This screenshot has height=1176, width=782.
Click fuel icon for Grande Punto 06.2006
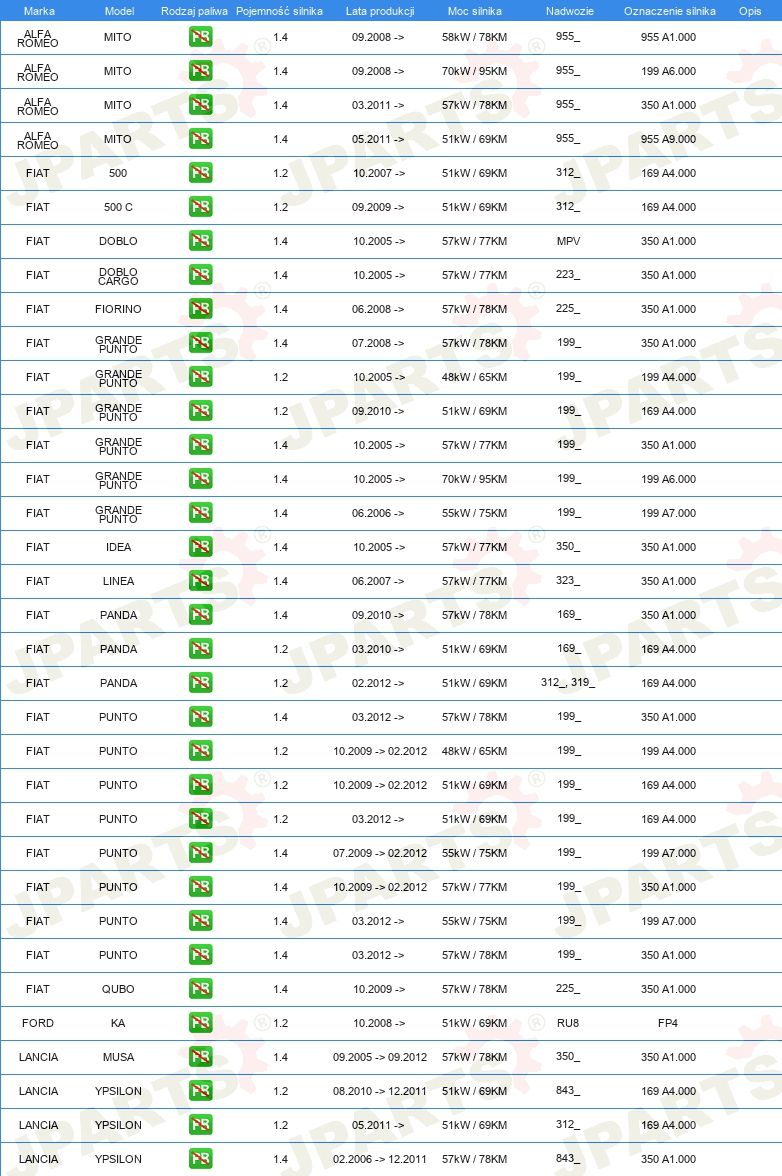(x=200, y=513)
